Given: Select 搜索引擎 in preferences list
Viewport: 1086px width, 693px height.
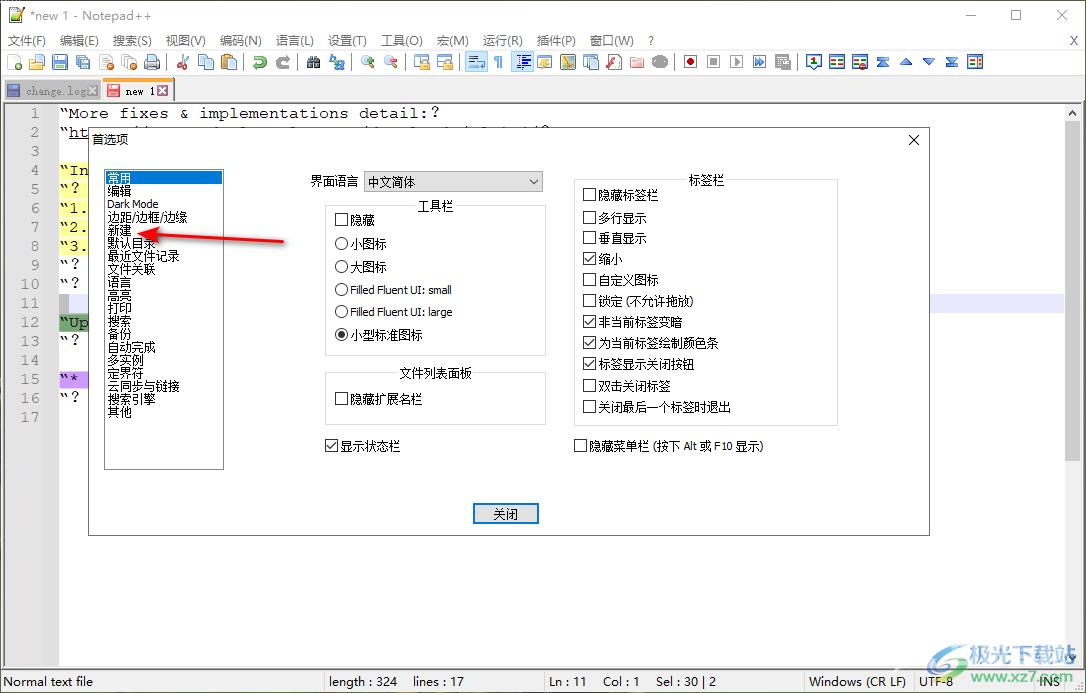Looking at the screenshot, I should [x=132, y=399].
